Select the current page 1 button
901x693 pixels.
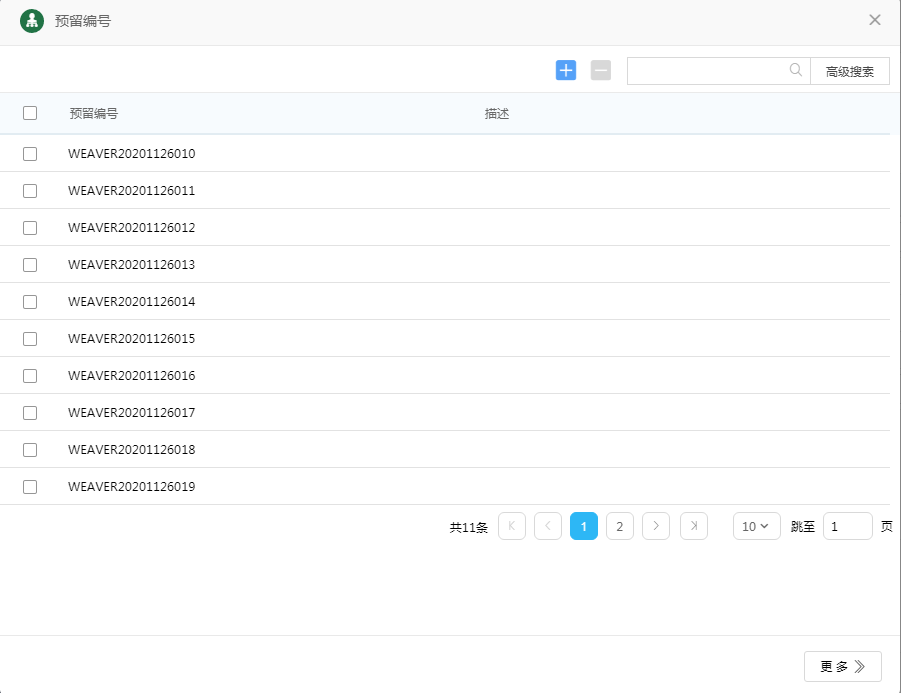click(x=584, y=526)
